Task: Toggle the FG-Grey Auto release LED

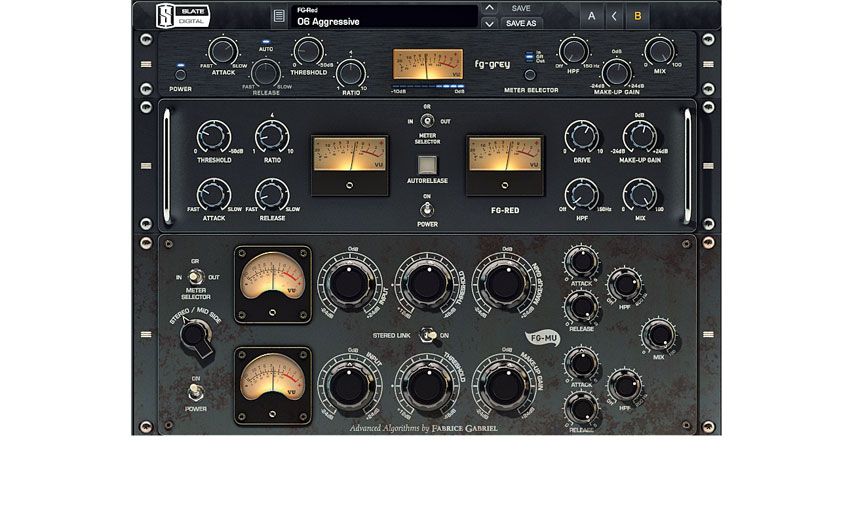Action: (x=266, y=42)
